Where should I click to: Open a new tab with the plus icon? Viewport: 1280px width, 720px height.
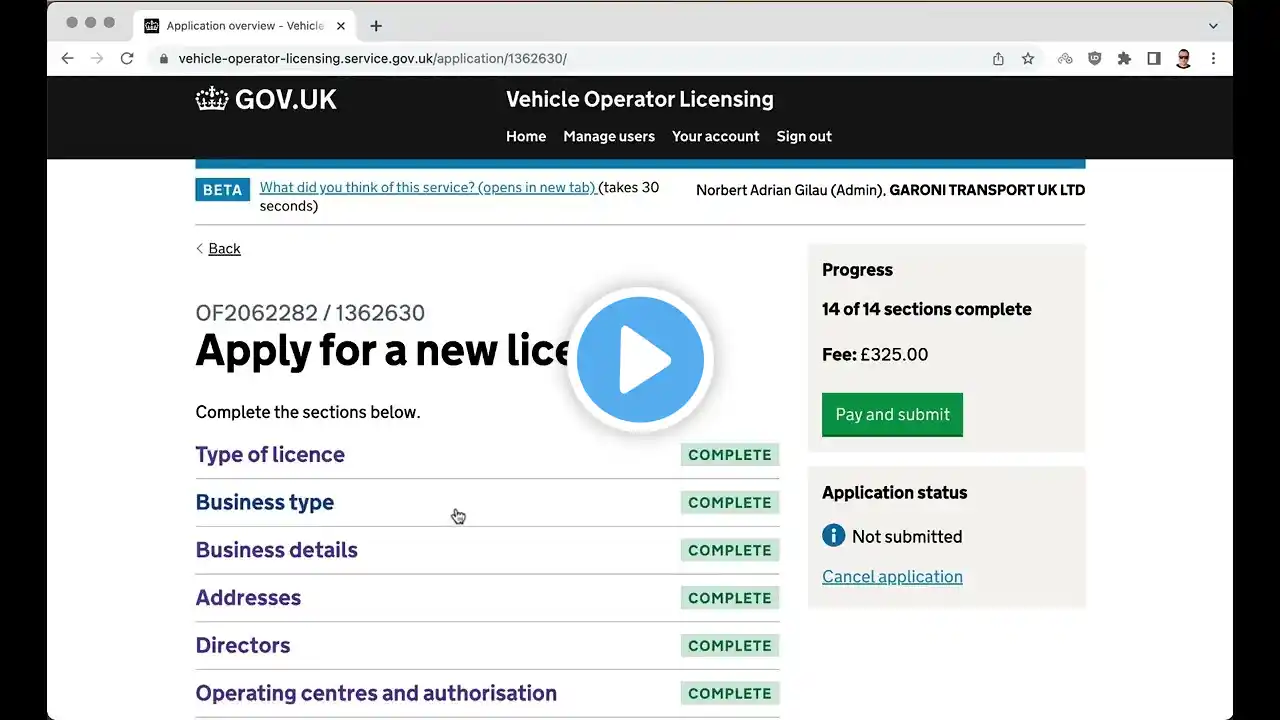[x=376, y=26]
